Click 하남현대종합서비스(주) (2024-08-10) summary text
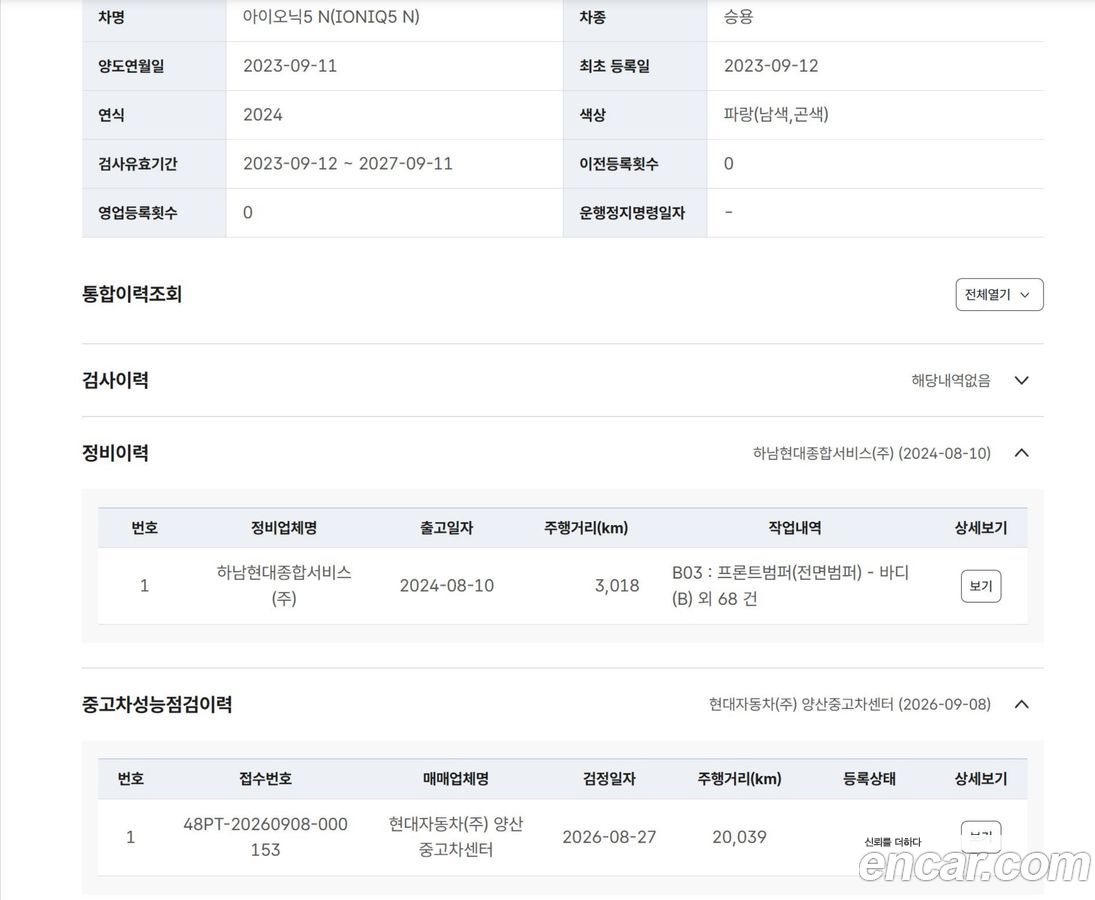Screen dimensions: 1095x900 click(872, 453)
